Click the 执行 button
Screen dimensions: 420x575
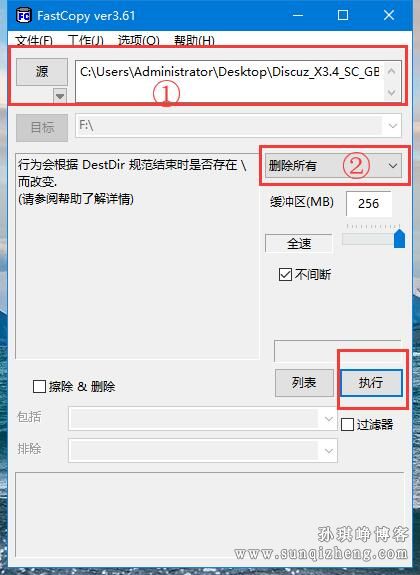[371, 382]
